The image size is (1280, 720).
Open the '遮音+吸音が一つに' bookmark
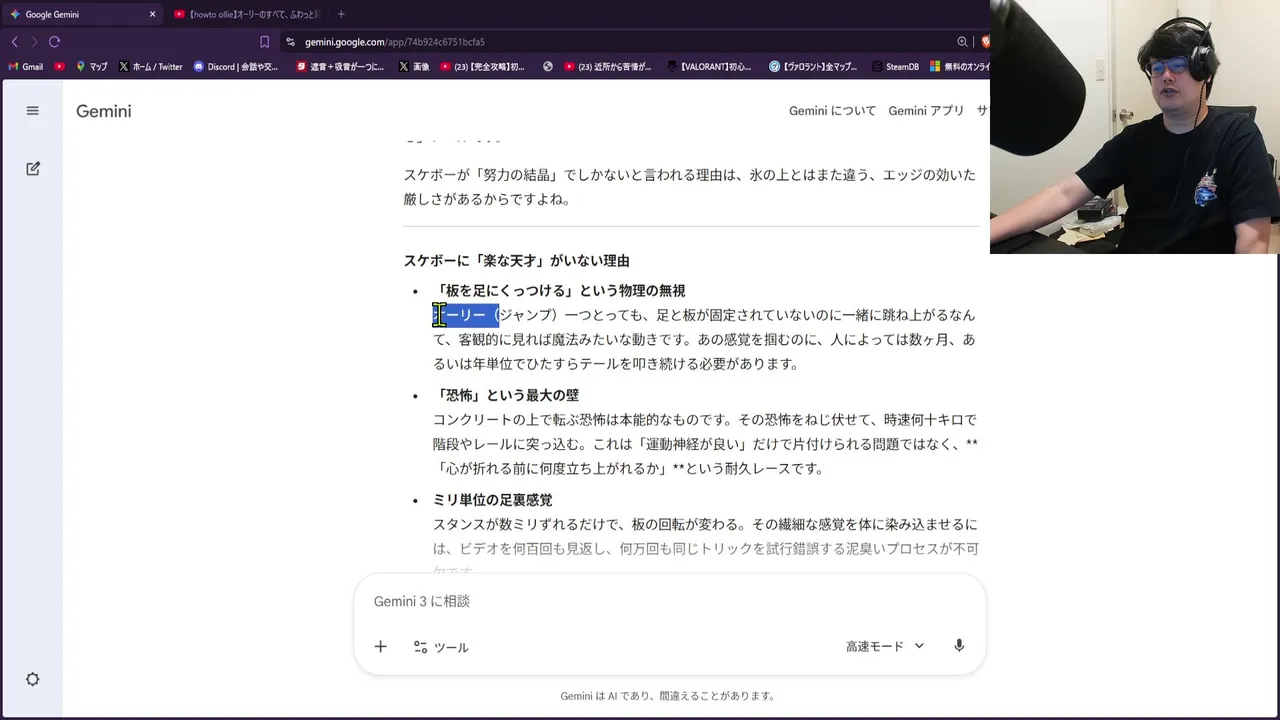pyautogui.click(x=340, y=67)
